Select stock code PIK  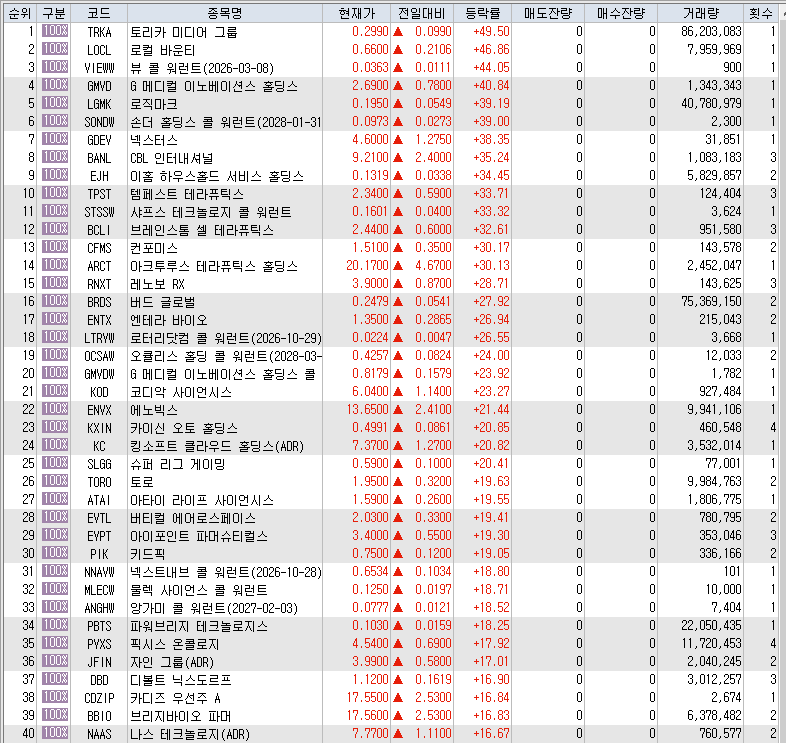tap(99, 554)
